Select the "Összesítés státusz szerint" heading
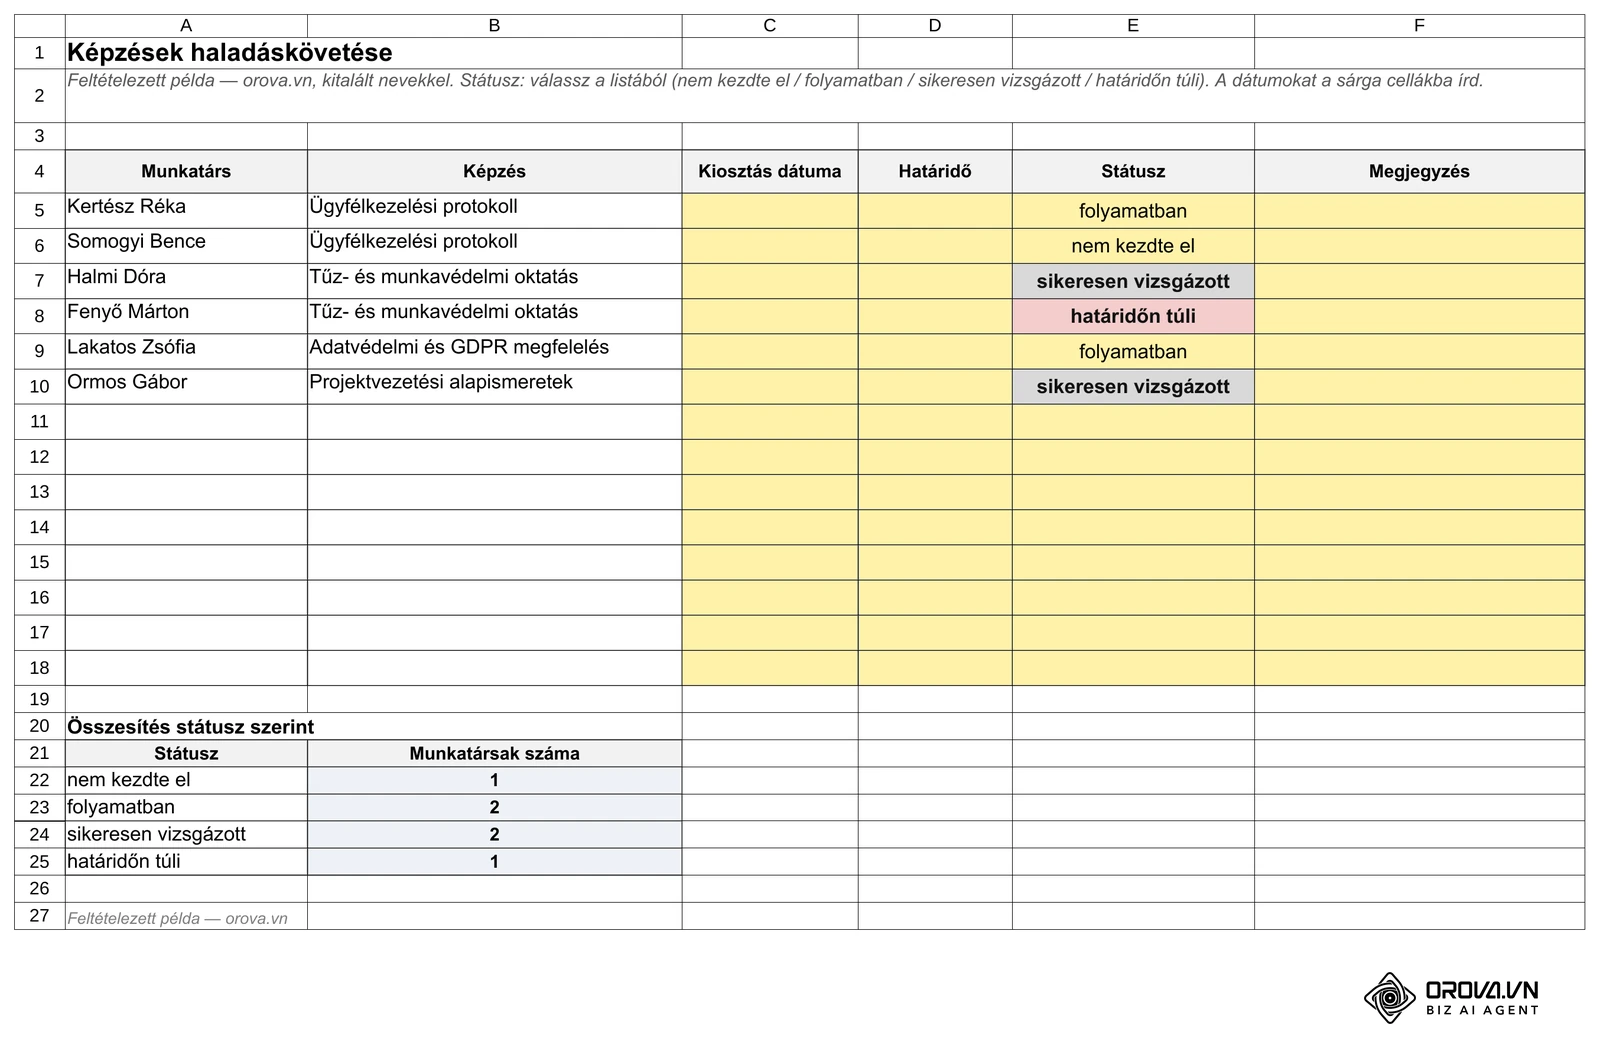 190,727
